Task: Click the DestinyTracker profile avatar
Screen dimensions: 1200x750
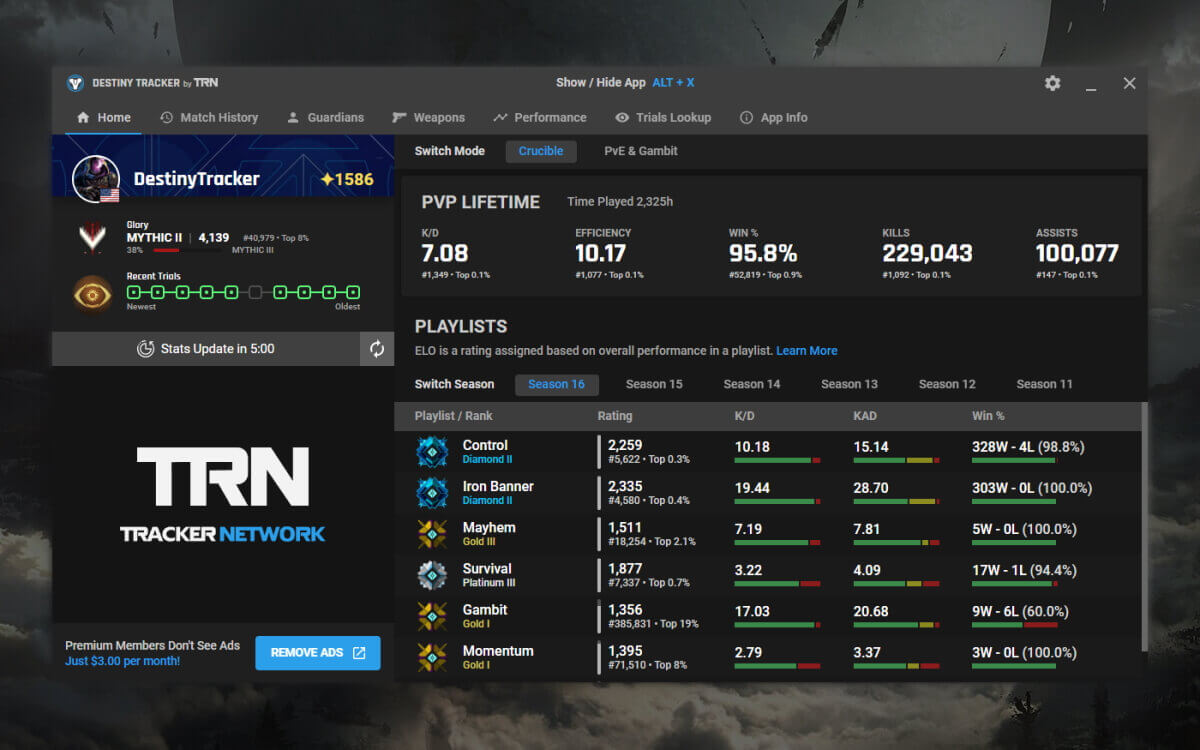Action: coord(96,179)
